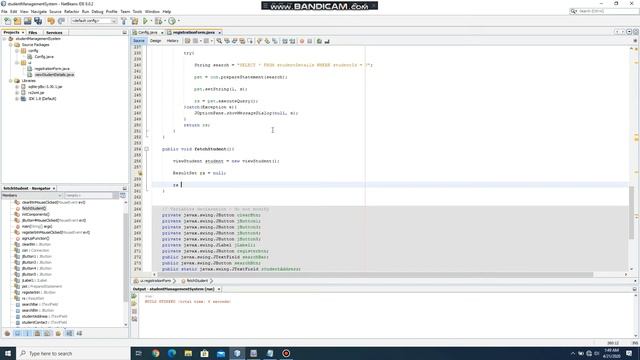Click the Build Project hammer icon

124,21
